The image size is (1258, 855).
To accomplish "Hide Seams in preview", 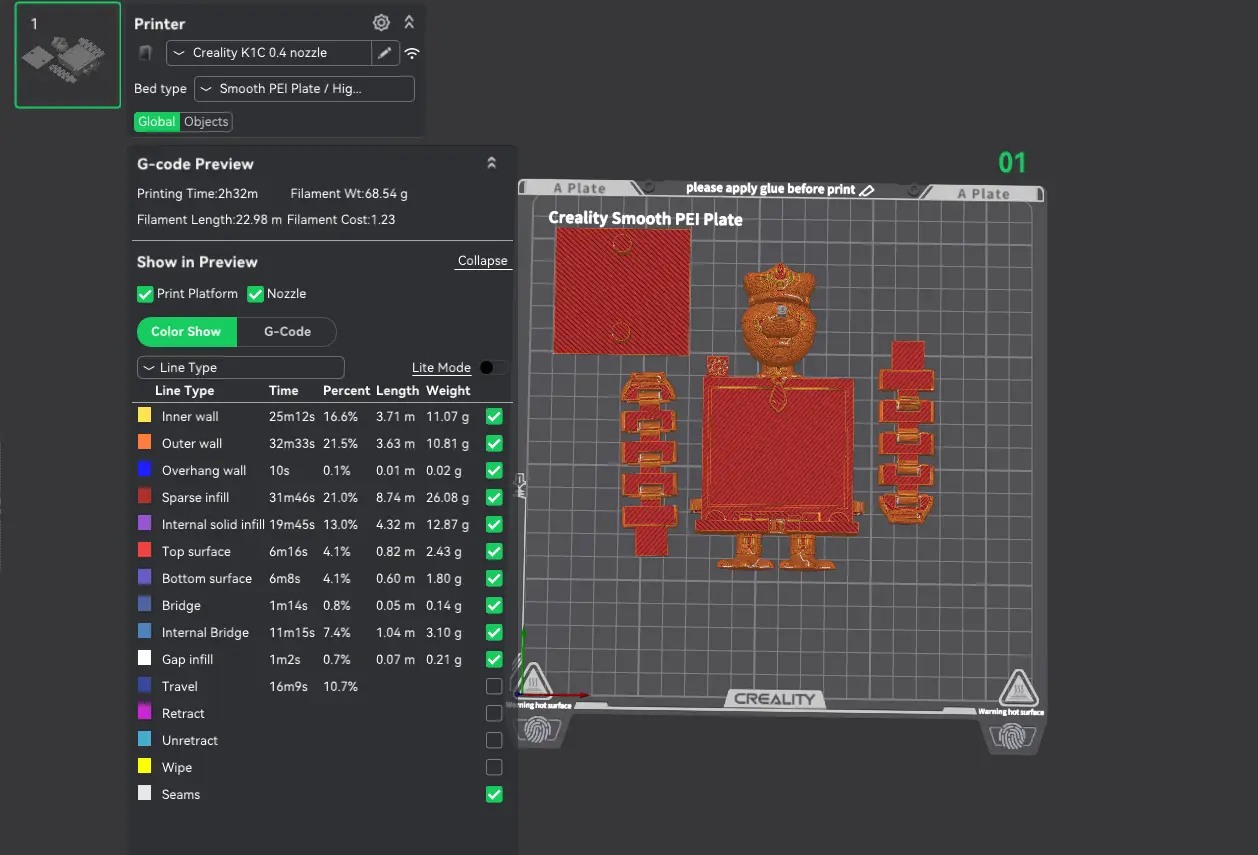I will (x=494, y=794).
